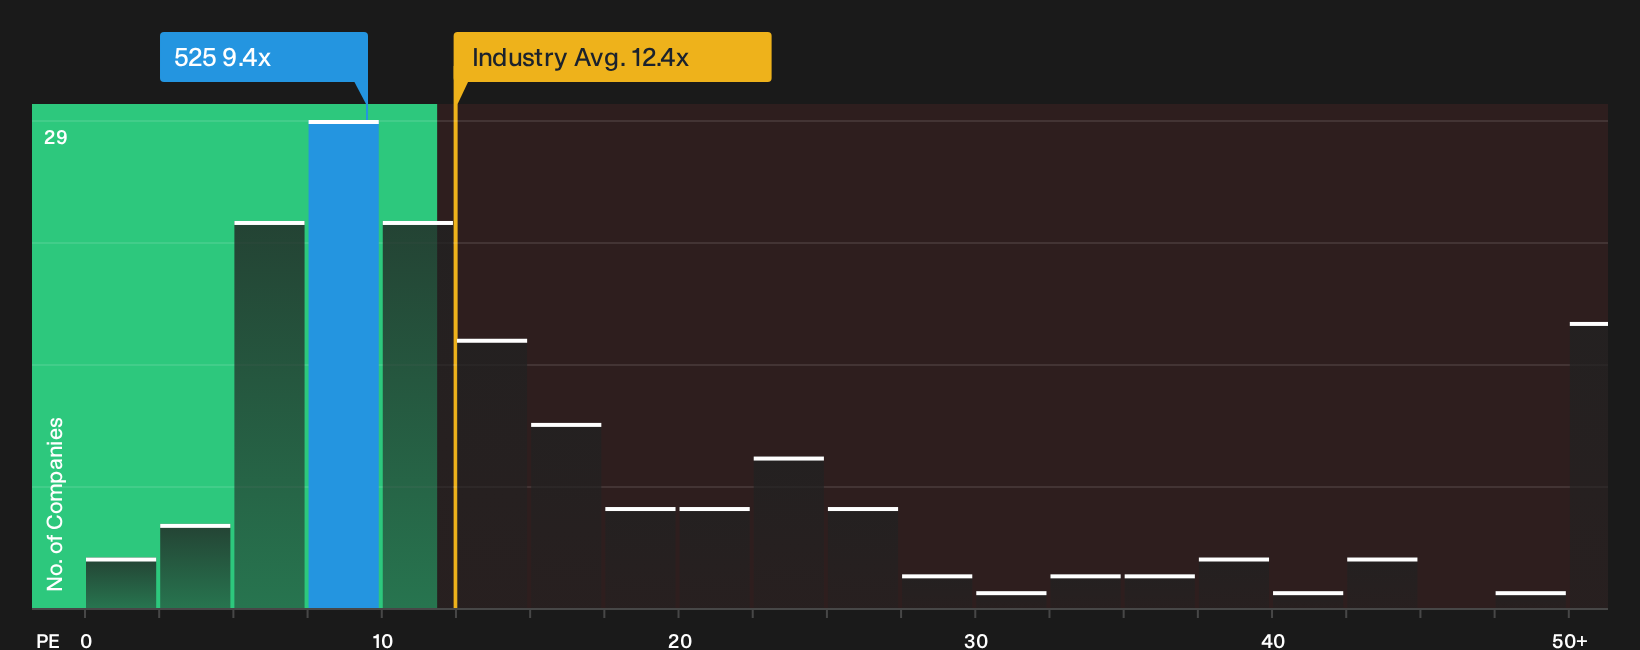Click the 'No. of Companies' axis title
This screenshot has height=650, width=1640.
tap(55, 504)
